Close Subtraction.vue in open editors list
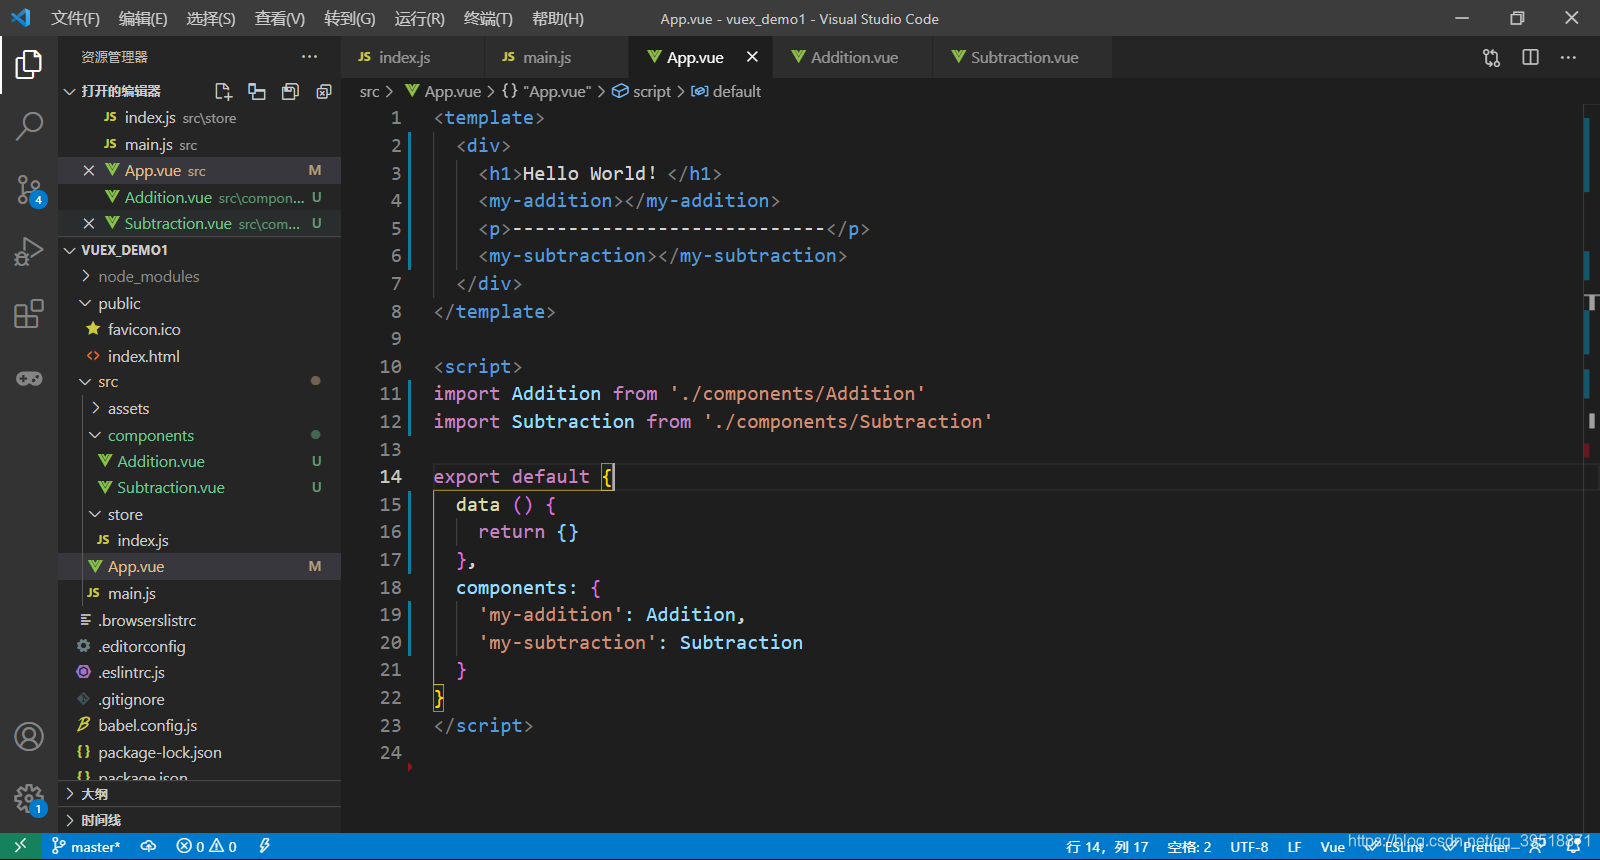 pyautogui.click(x=89, y=224)
